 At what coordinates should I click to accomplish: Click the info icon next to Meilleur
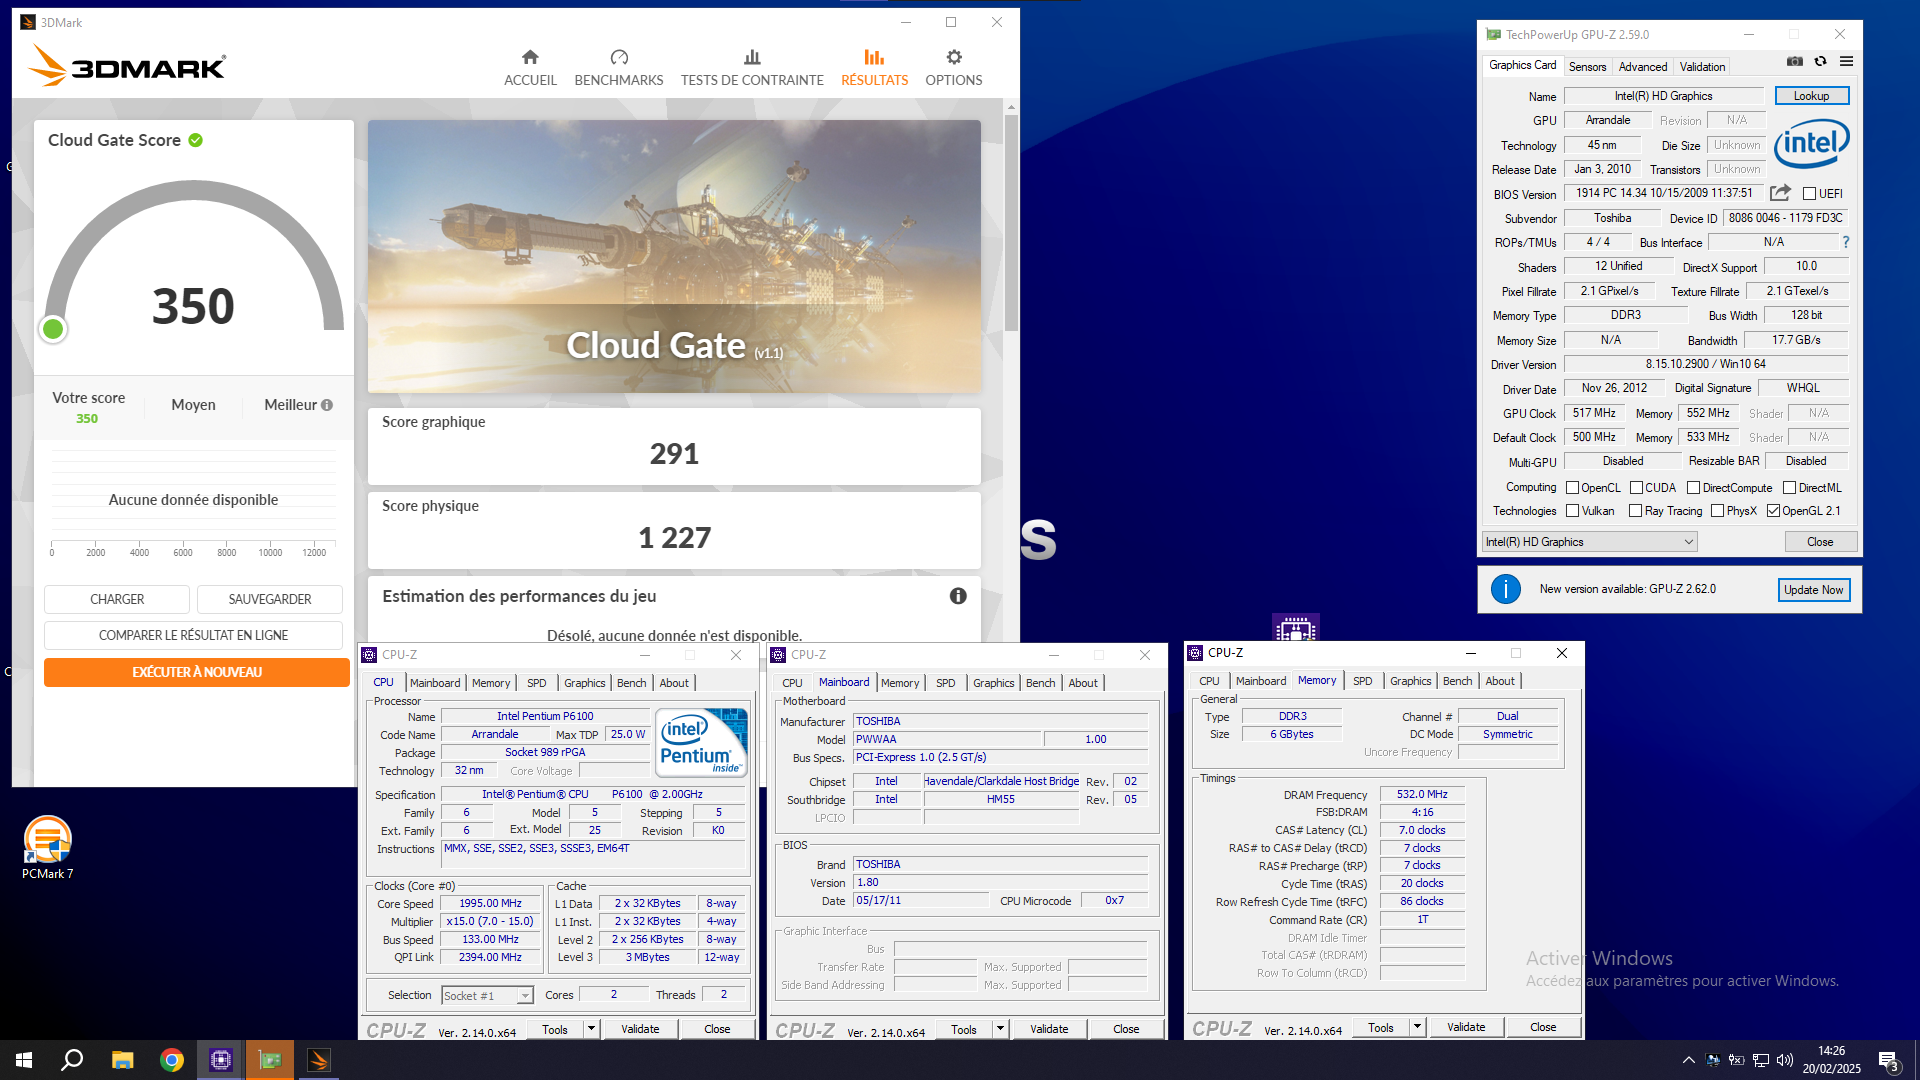[x=327, y=405]
